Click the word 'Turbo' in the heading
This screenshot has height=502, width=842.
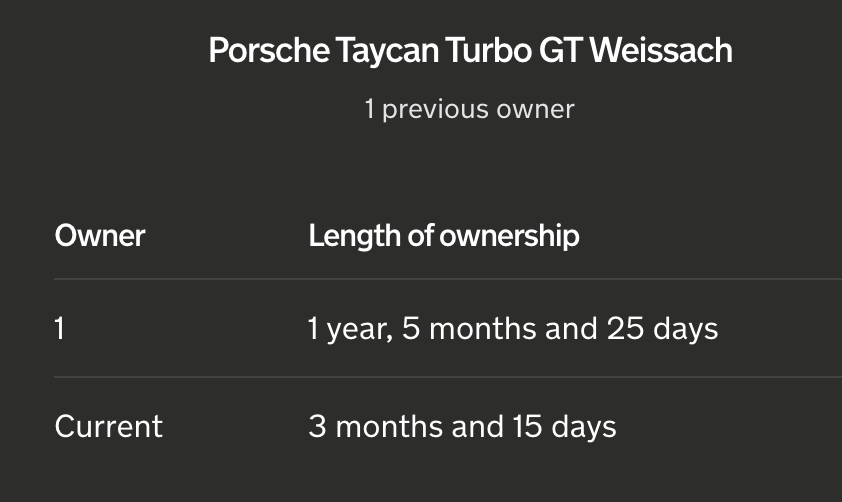[489, 51]
